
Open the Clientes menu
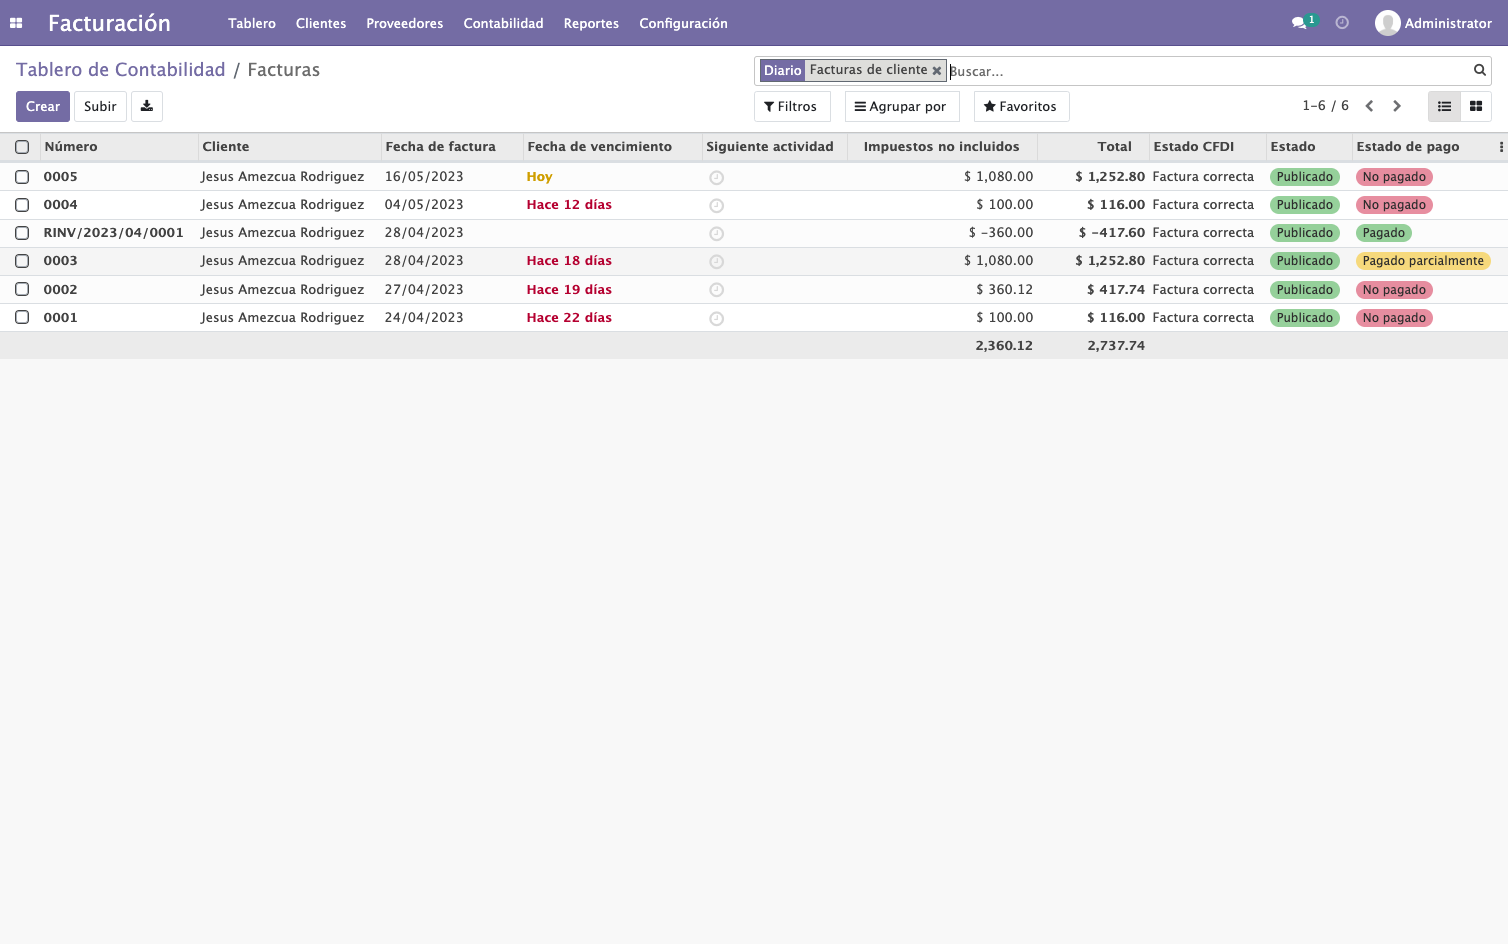pyautogui.click(x=321, y=23)
